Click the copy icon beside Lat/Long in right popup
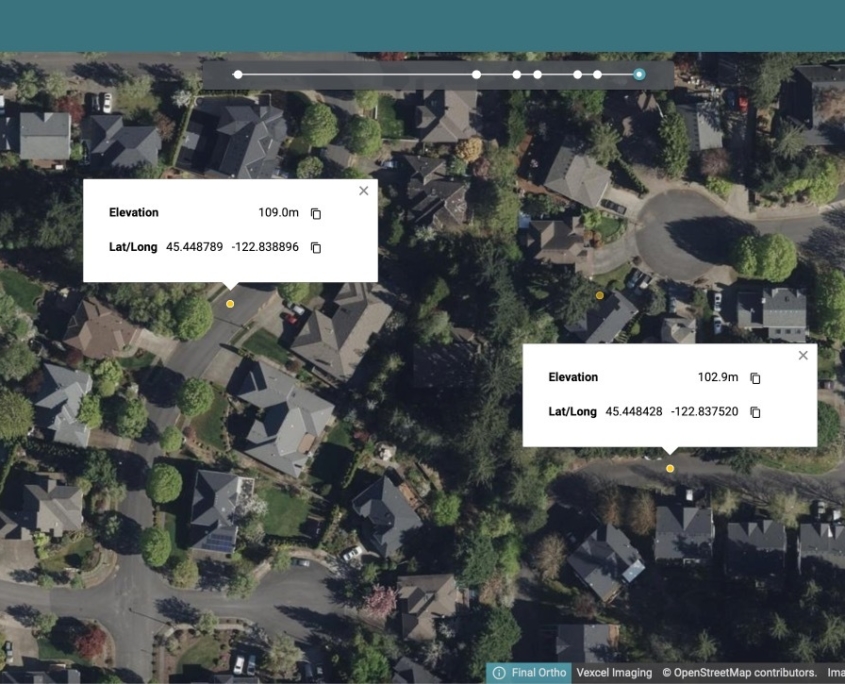Viewport: 845px width, 684px height. click(x=755, y=411)
